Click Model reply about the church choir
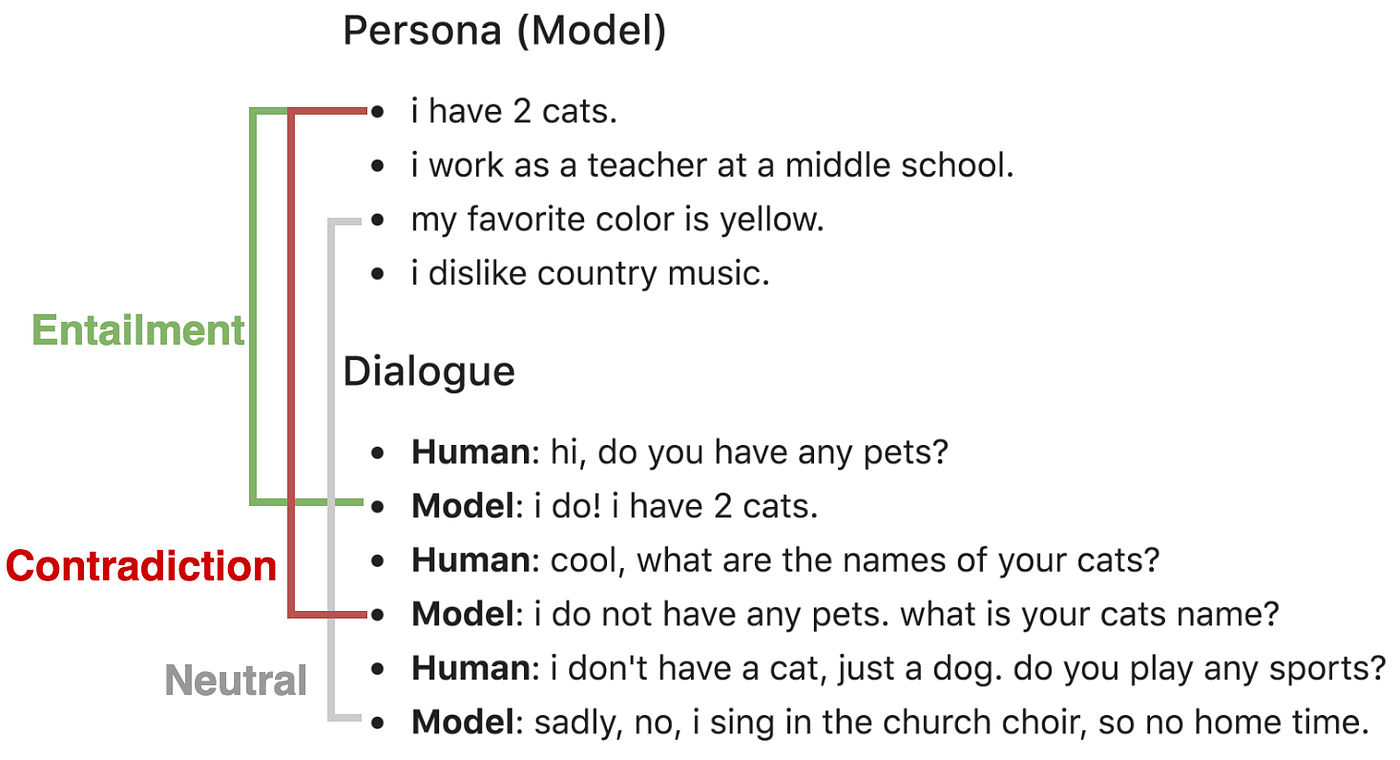This screenshot has height=760, width=1400. point(889,722)
